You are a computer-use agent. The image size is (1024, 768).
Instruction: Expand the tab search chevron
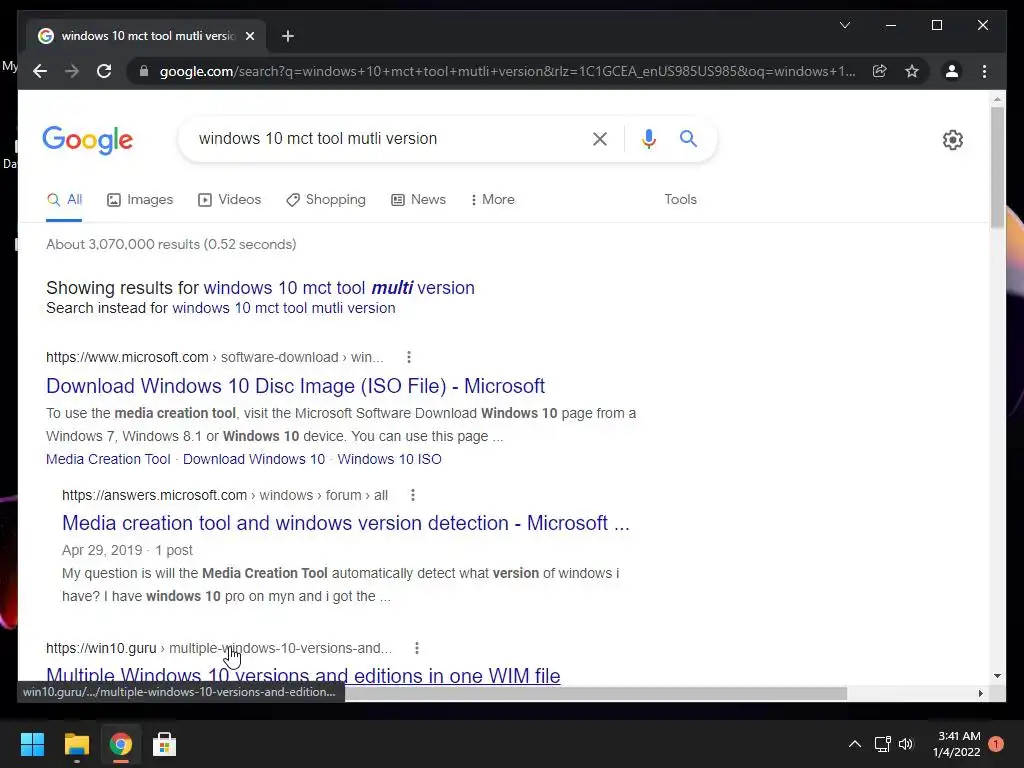click(844, 25)
